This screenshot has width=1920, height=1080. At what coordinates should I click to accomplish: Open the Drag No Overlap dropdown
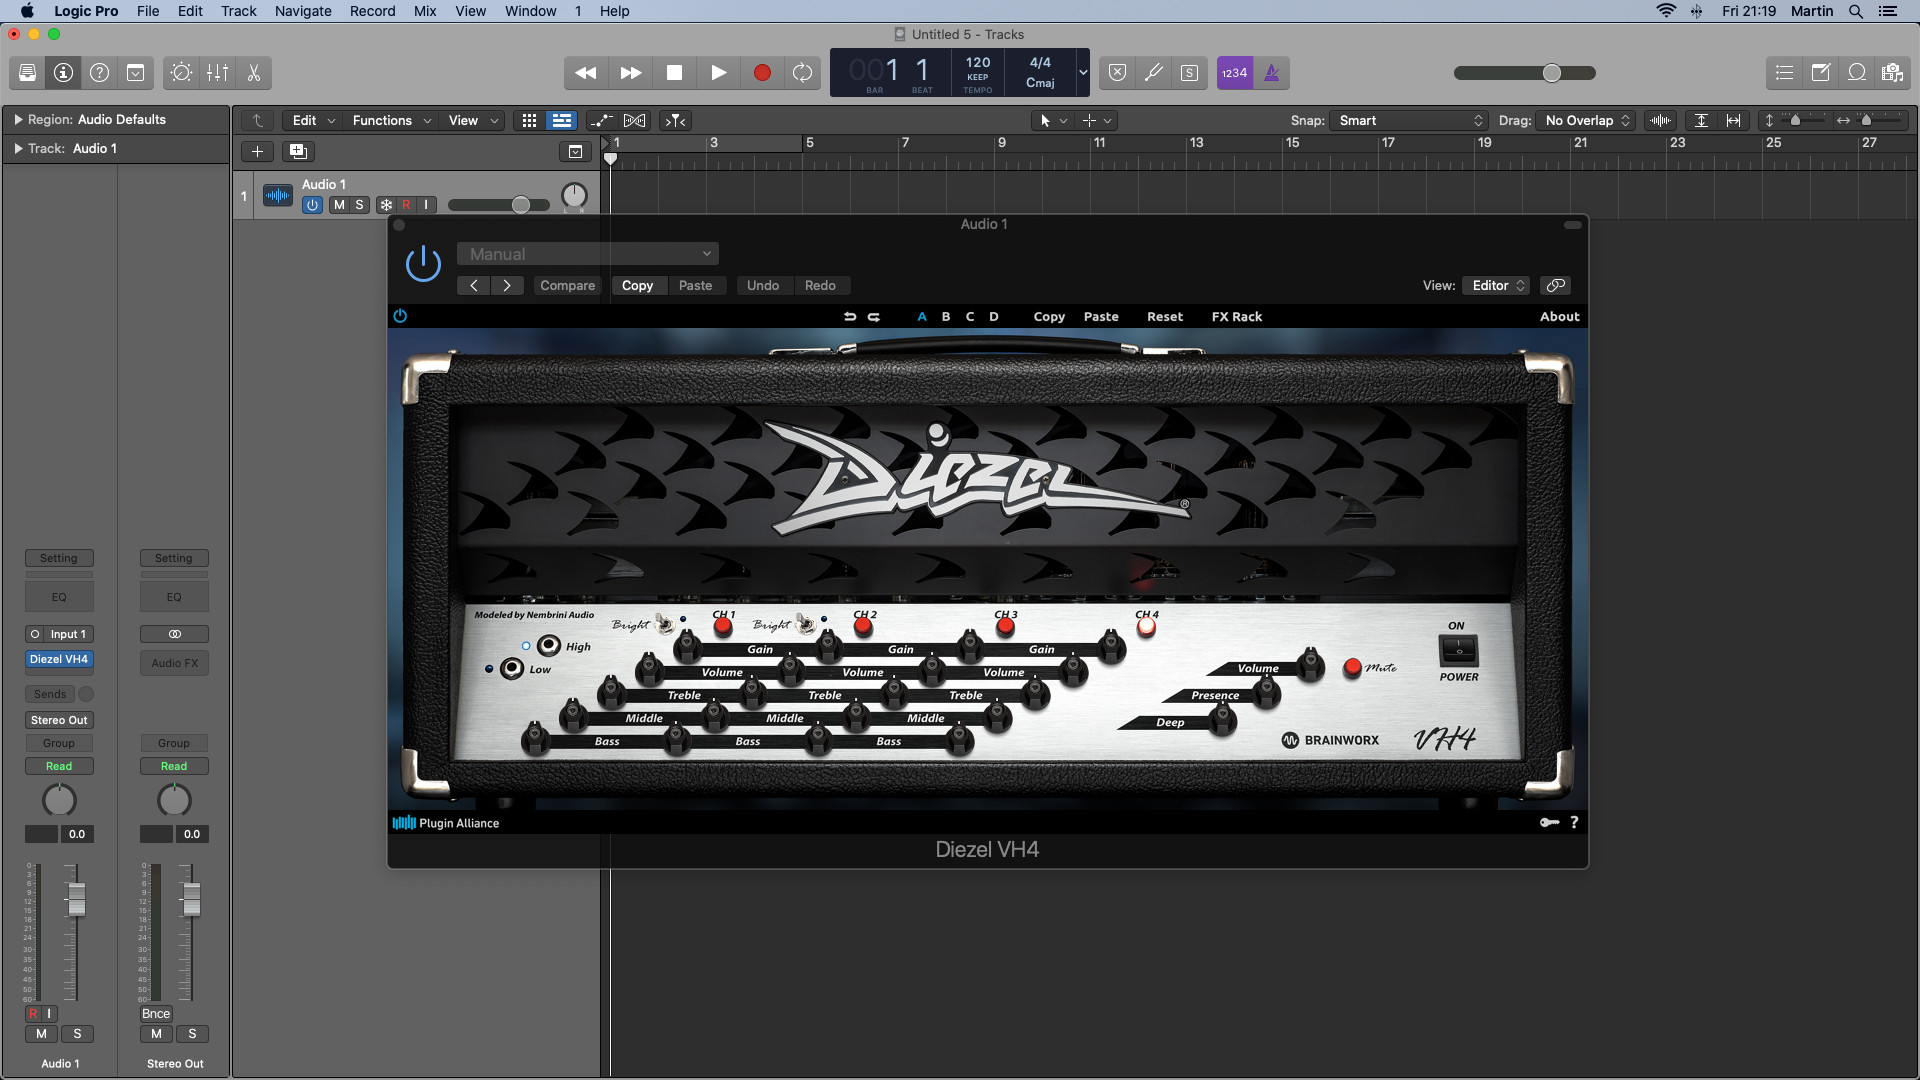click(1586, 120)
